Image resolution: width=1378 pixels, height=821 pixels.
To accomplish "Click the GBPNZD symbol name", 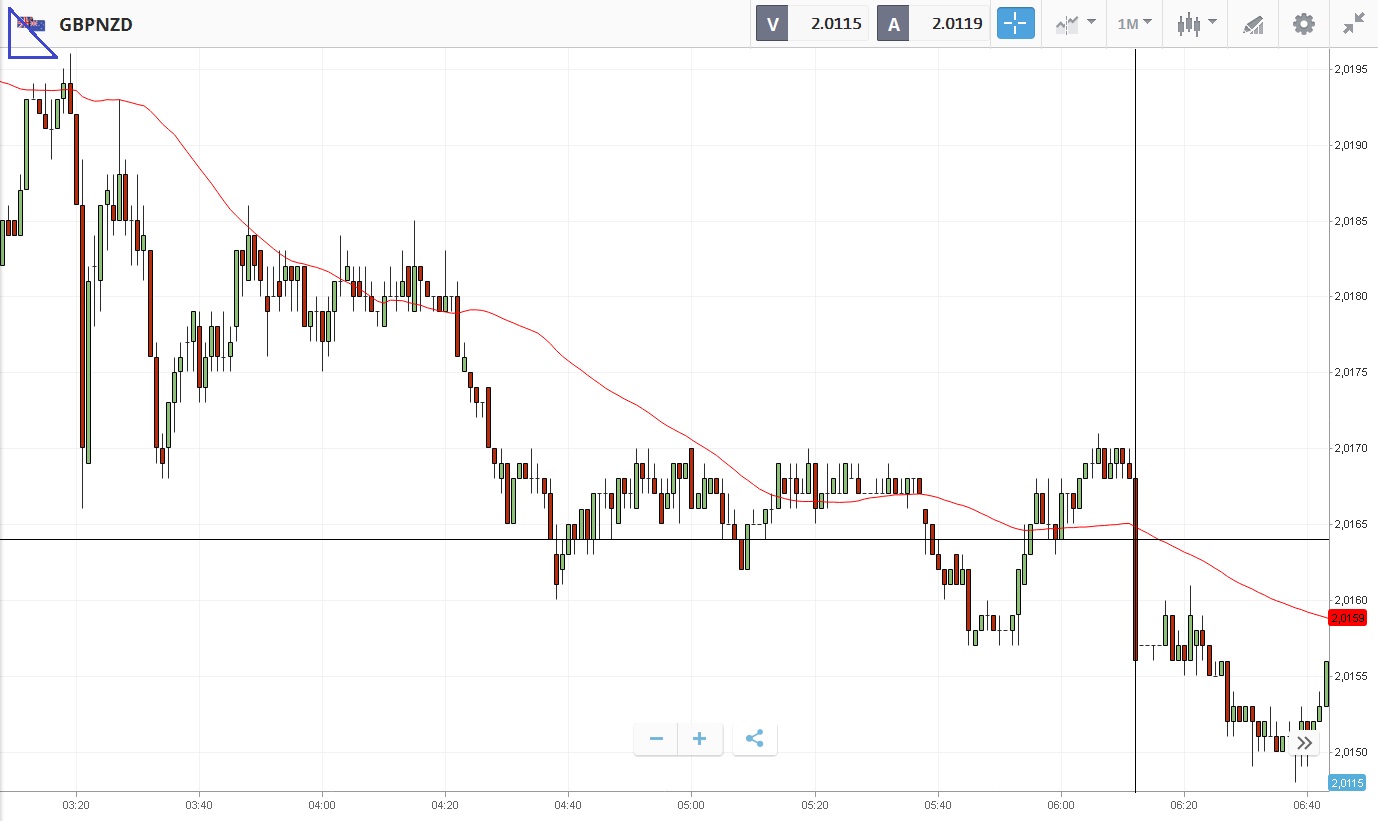I will coord(96,24).
